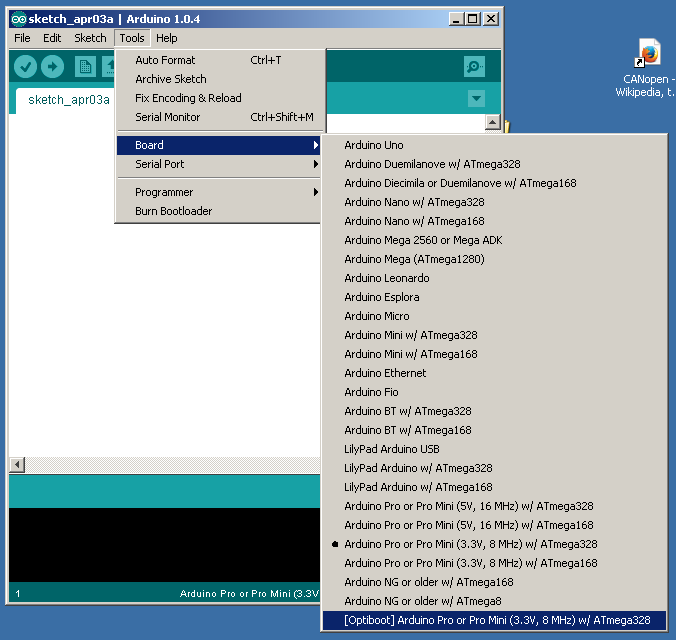
Task: Click the New sketch document icon
Action: pyautogui.click(x=85, y=67)
